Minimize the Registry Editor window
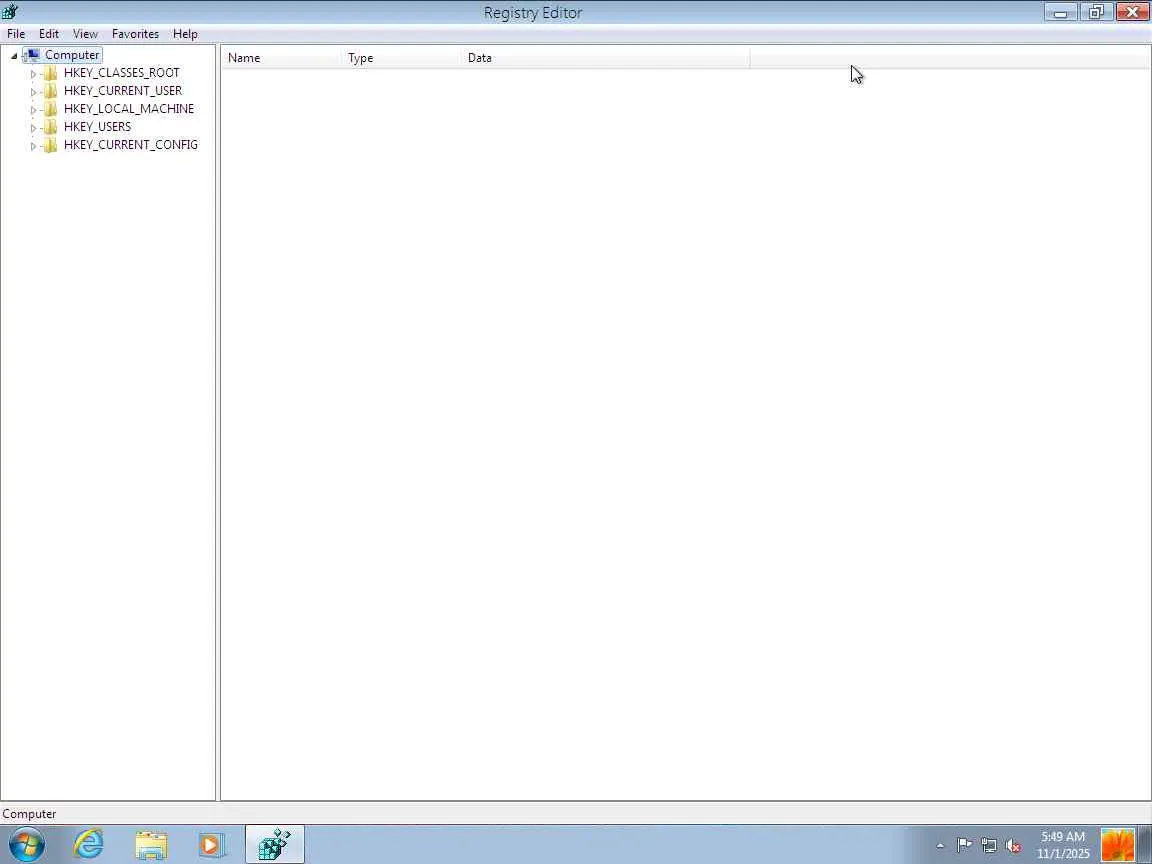 [x=1060, y=12]
